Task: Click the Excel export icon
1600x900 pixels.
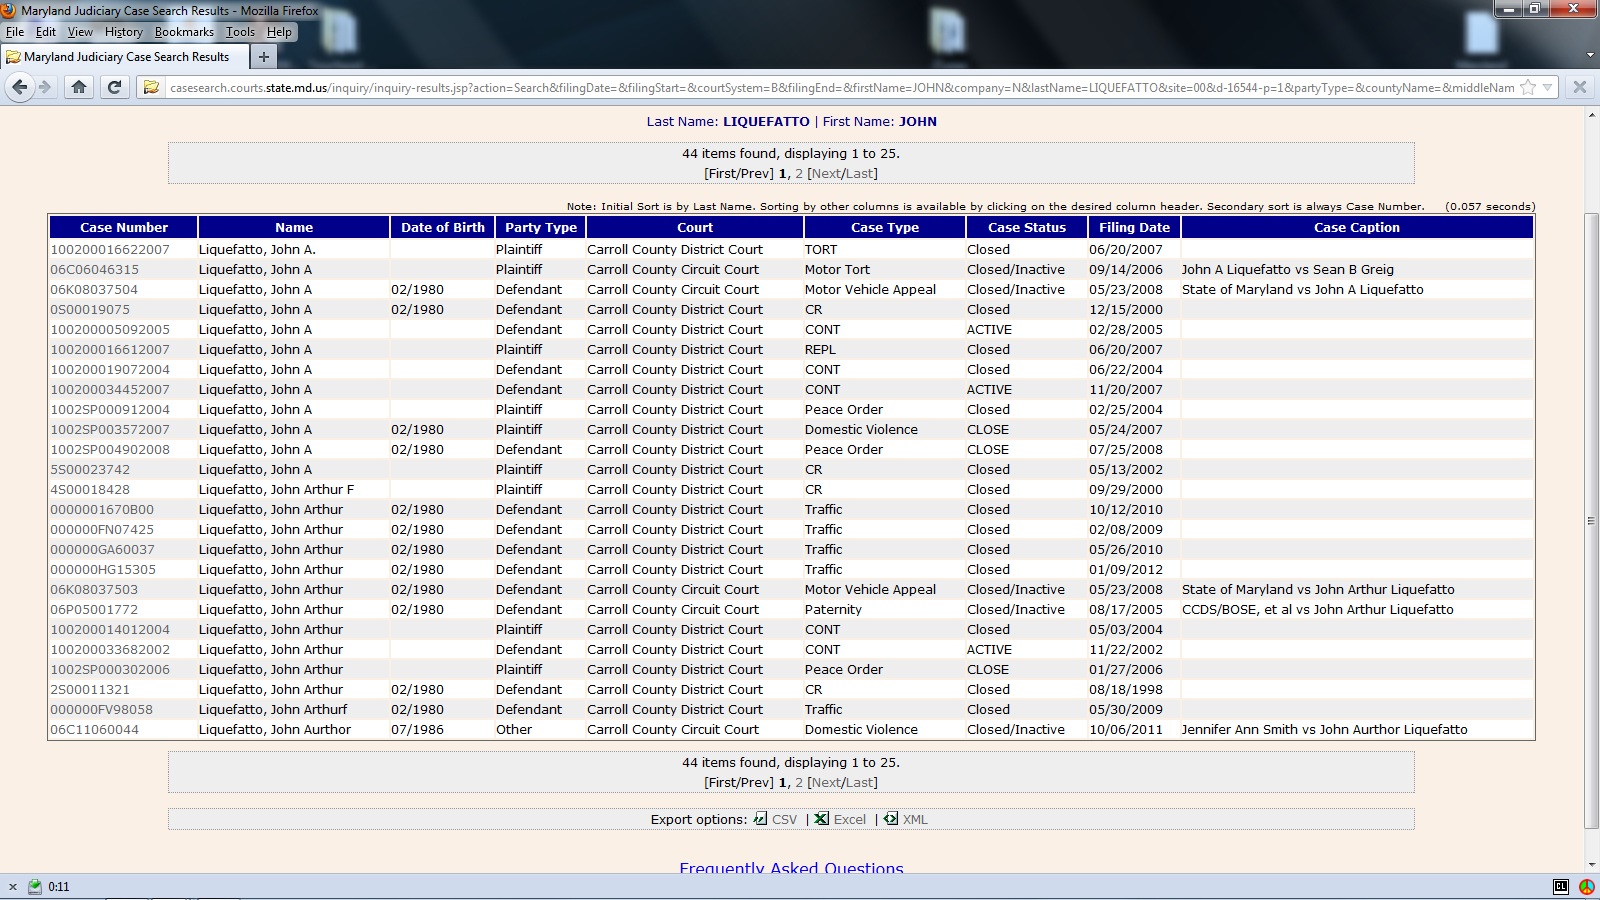Action: (822, 818)
